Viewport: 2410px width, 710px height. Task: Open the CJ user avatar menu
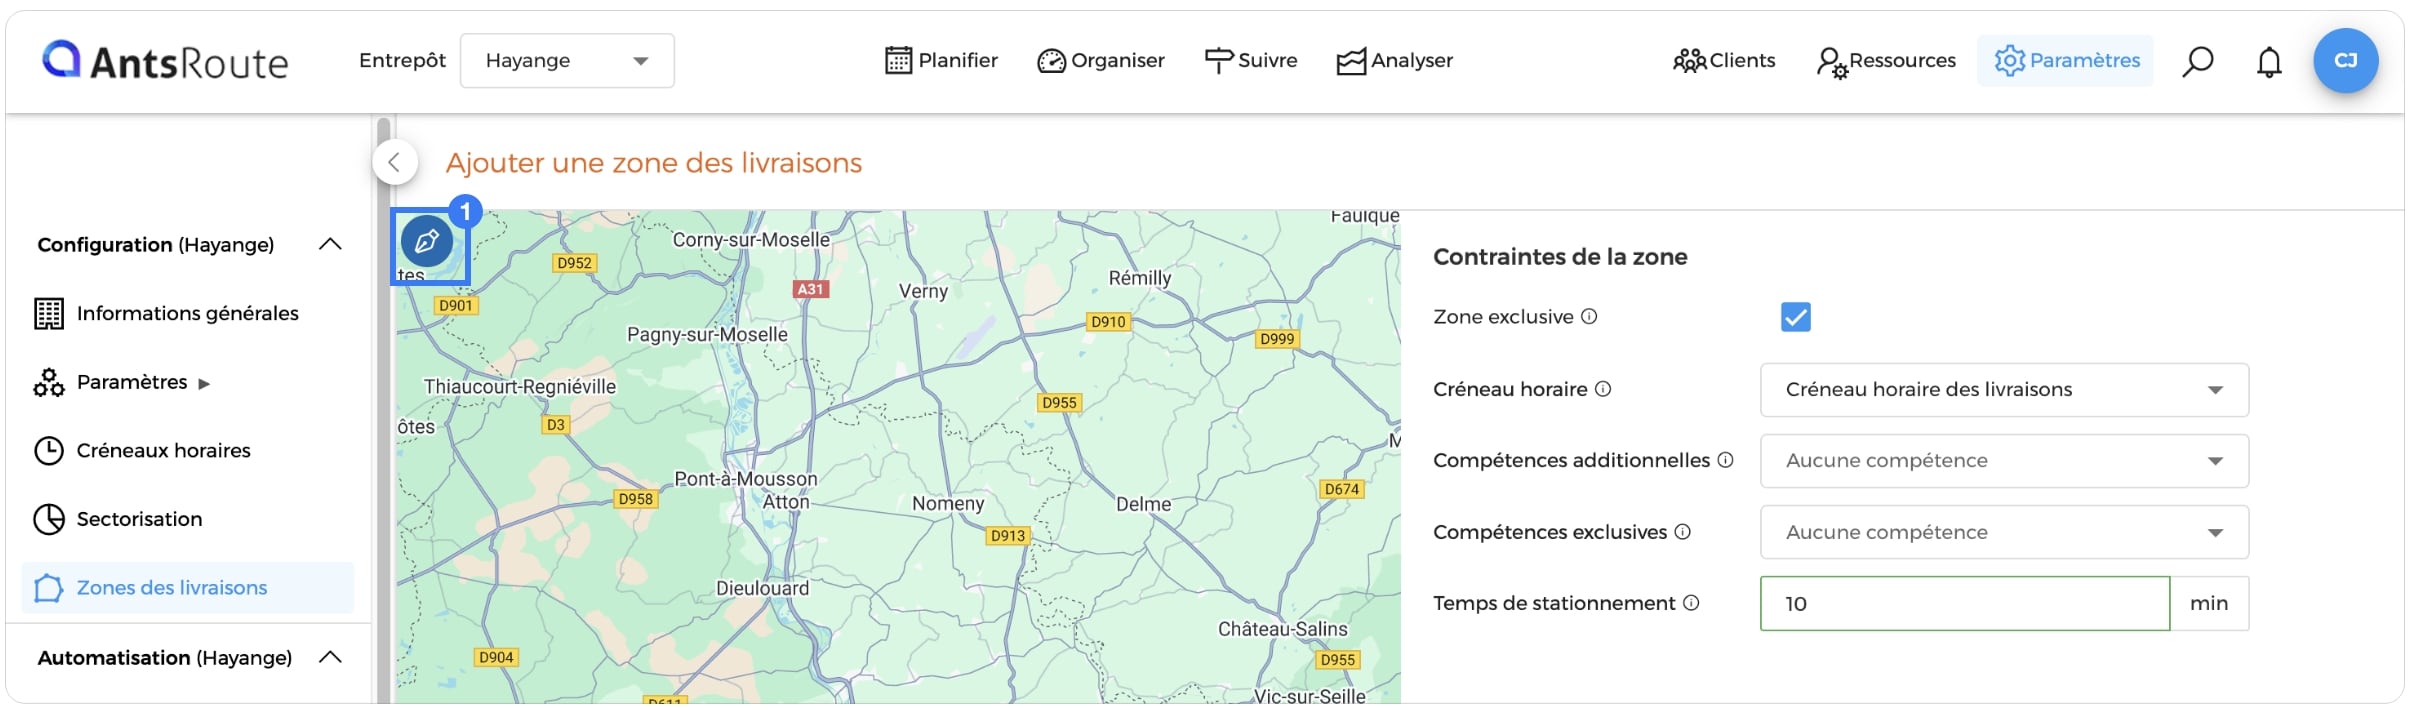click(2345, 61)
